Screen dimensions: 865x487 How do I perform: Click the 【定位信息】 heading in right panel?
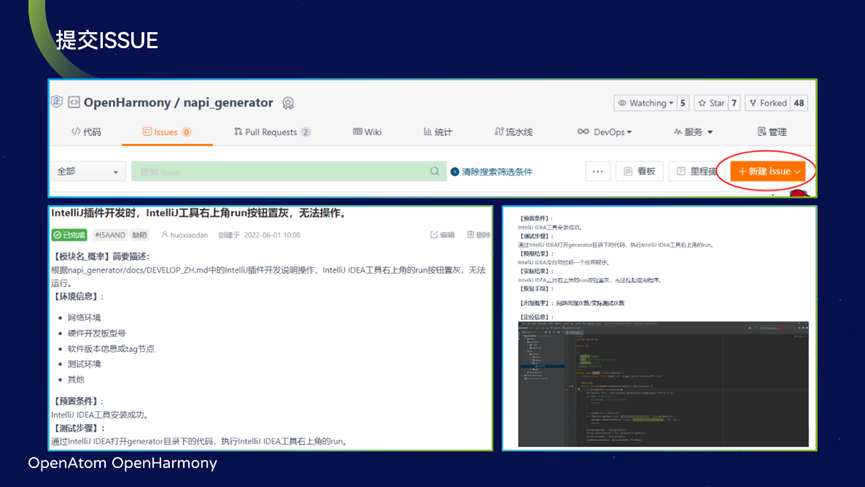[x=536, y=317]
